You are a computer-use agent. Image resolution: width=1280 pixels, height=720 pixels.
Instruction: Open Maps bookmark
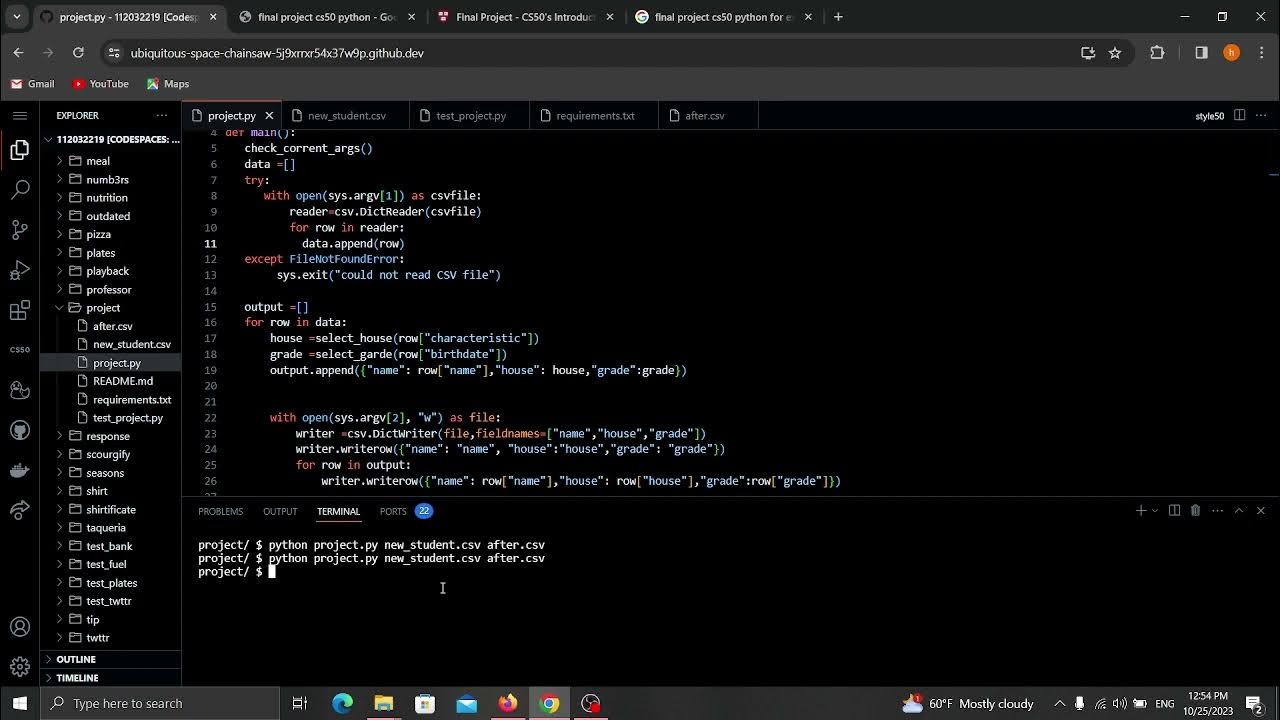(167, 84)
